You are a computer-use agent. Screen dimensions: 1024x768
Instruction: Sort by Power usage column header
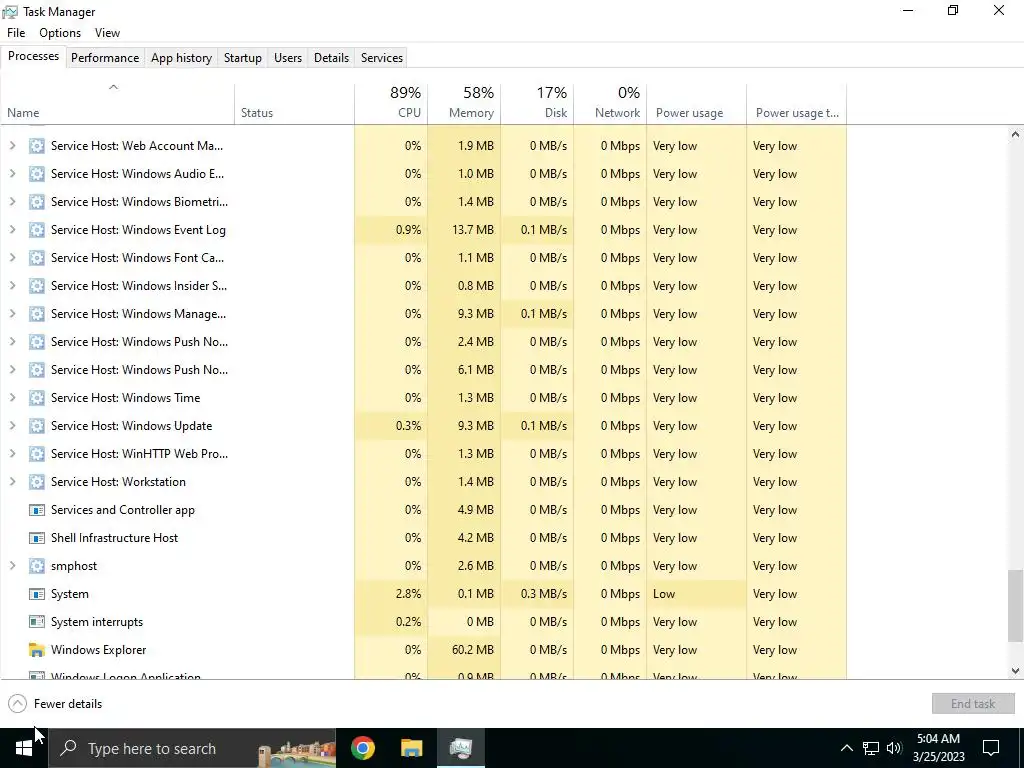point(697,103)
